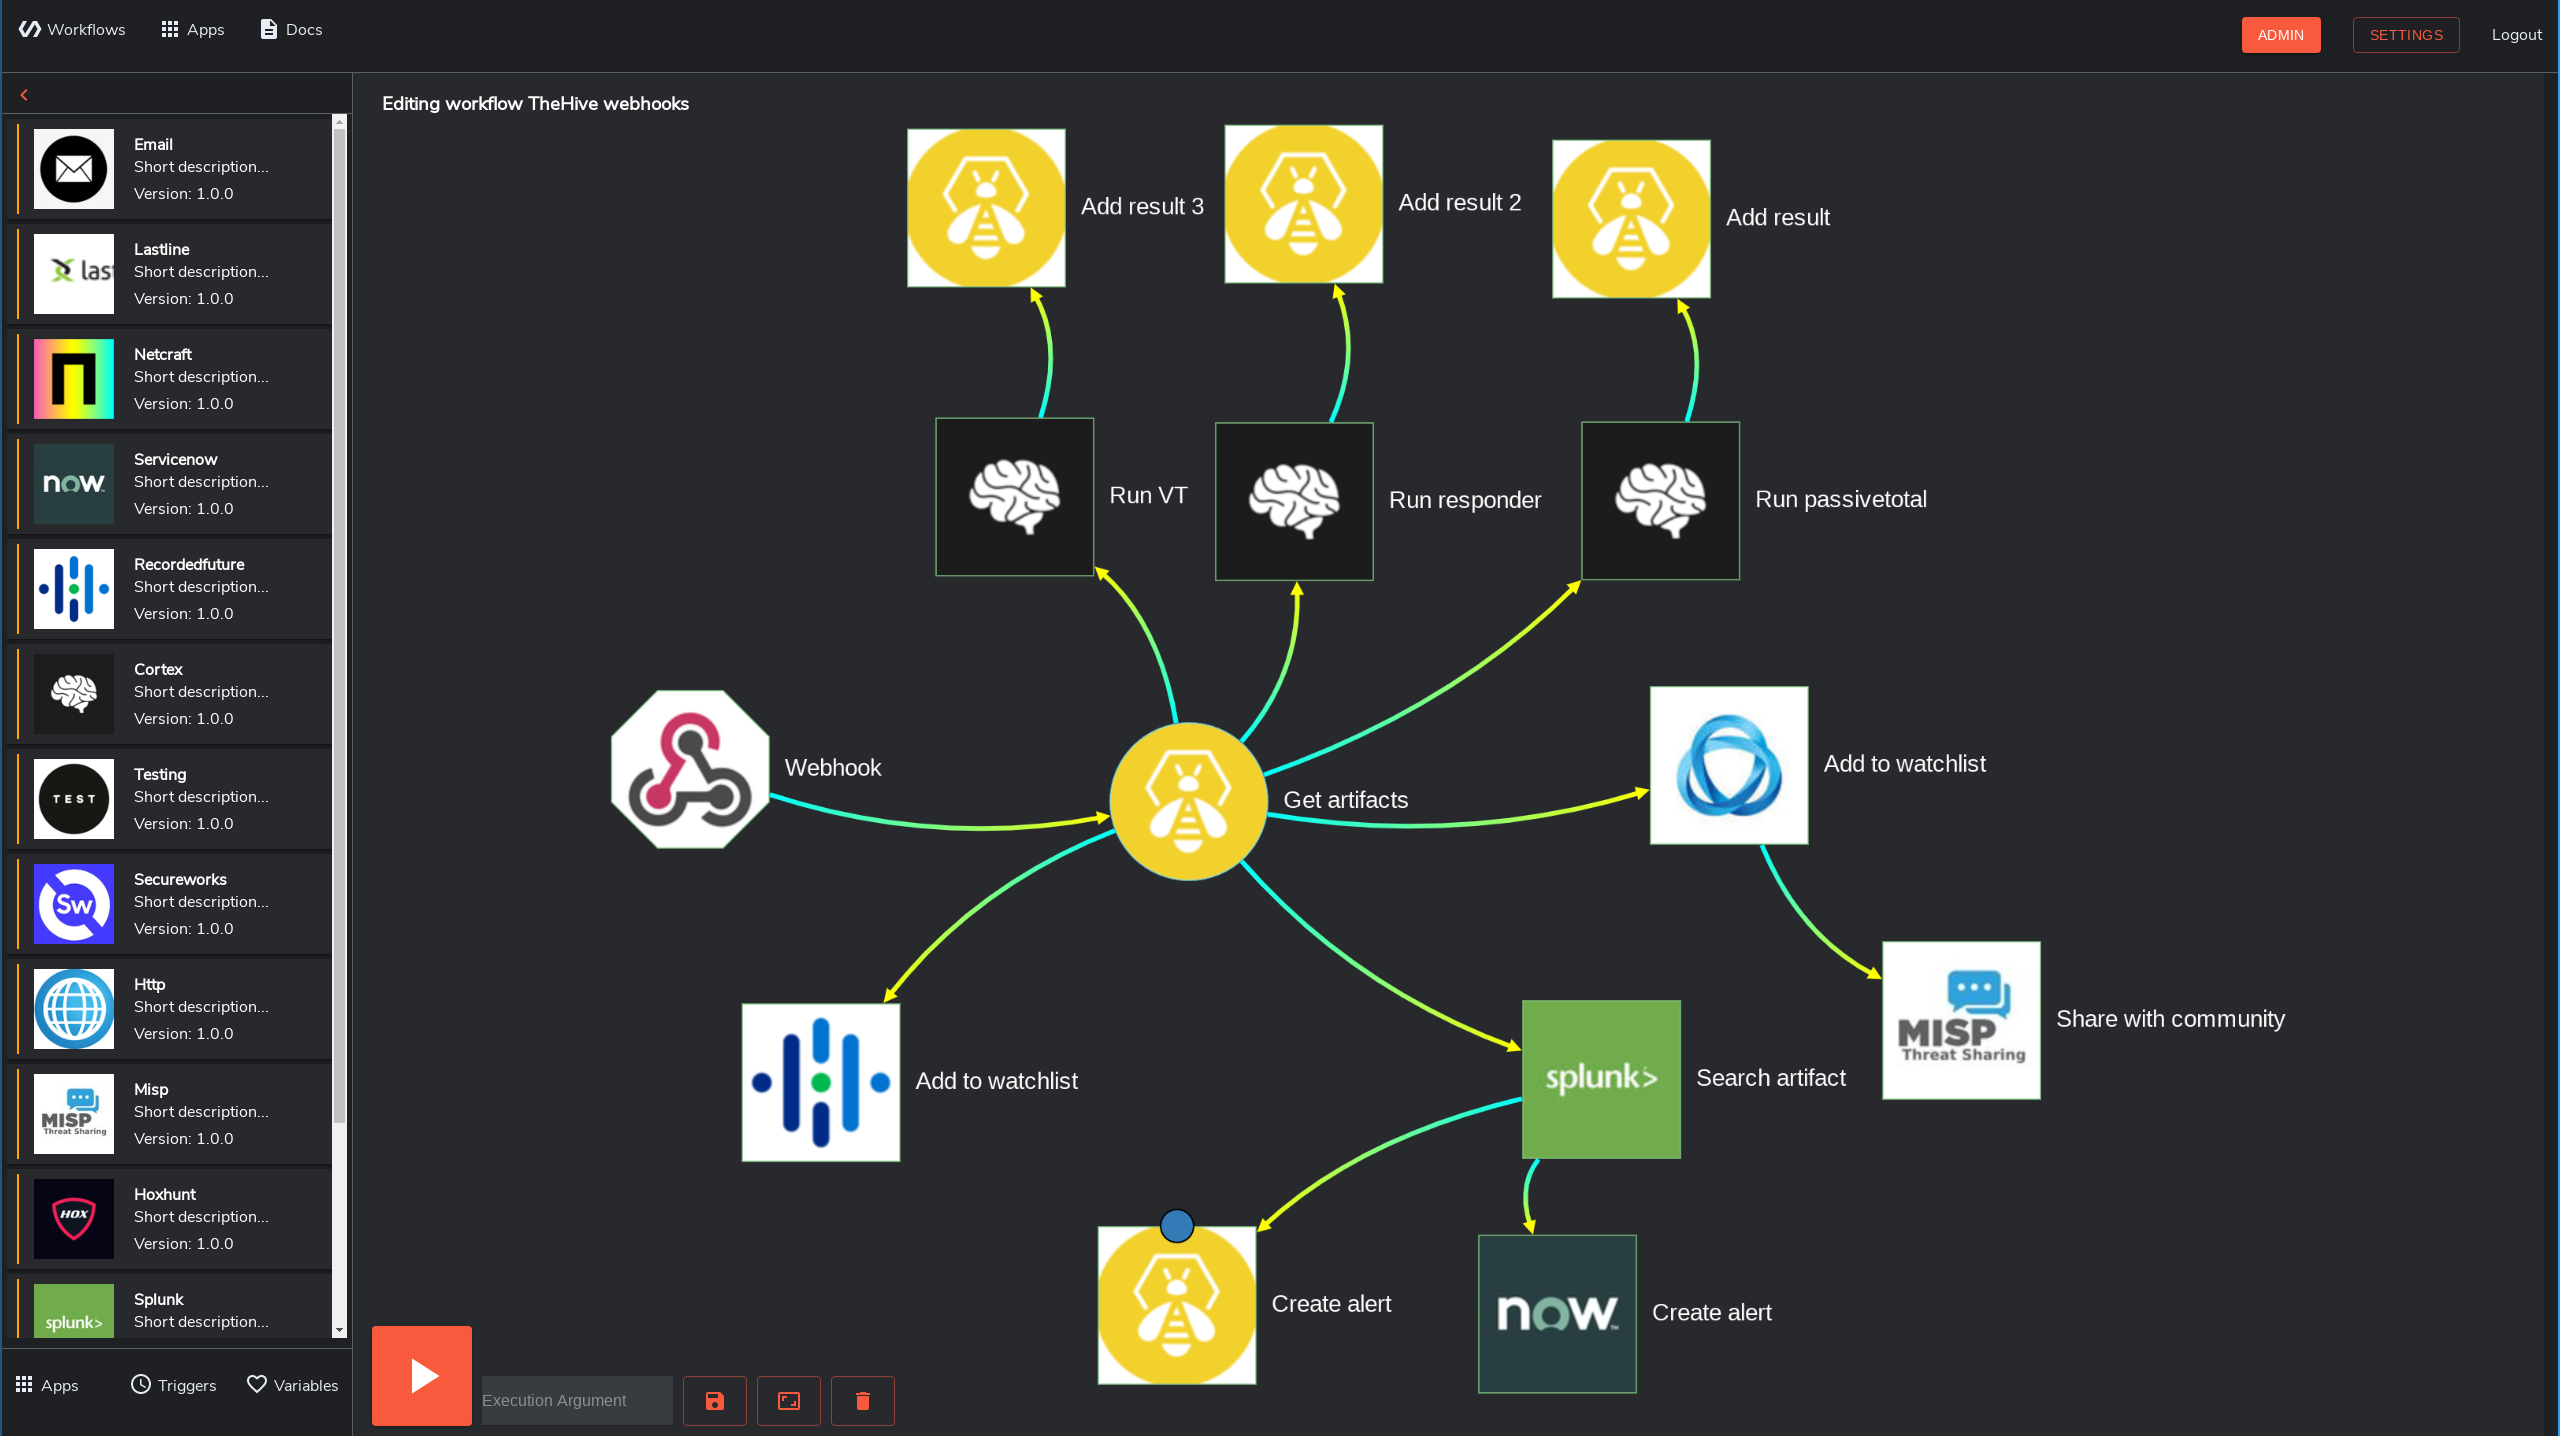Select the Hoxhunt app icon in sidebar
Screen dimensions: 2560x1436
click(x=70, y=1216)
